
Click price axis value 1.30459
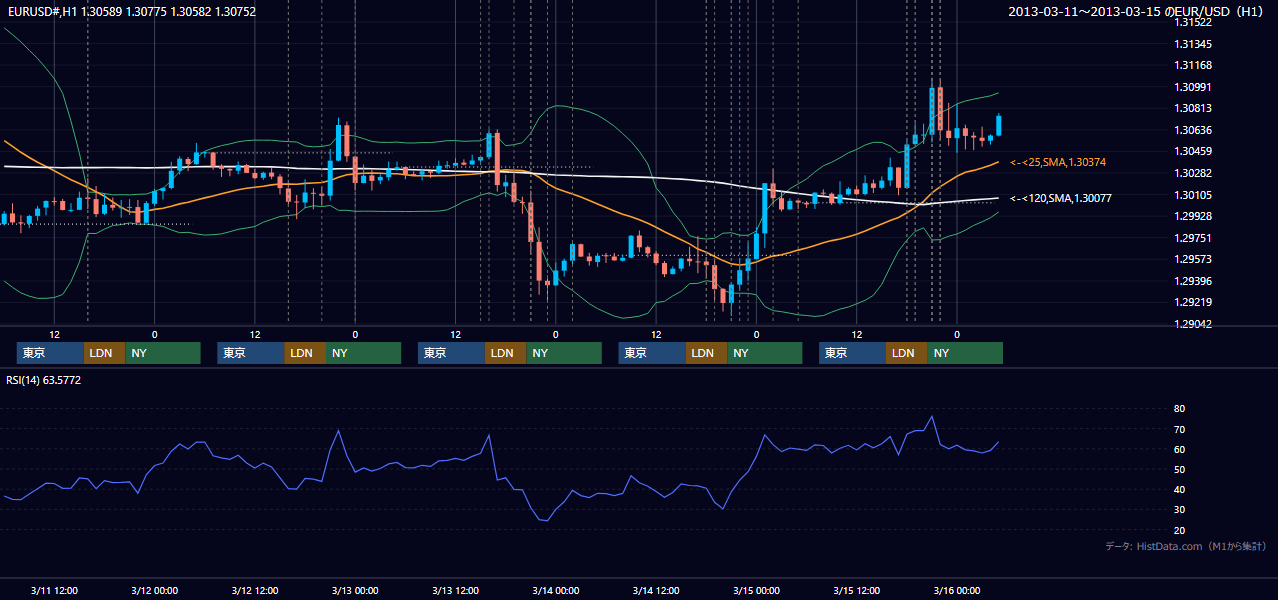tap(1194, 151)
